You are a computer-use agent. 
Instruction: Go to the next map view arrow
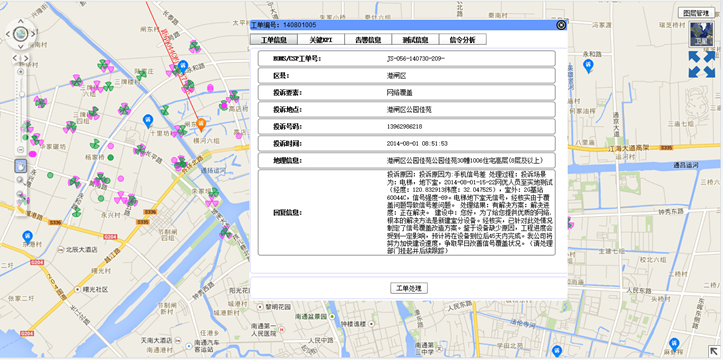(26, 58)
